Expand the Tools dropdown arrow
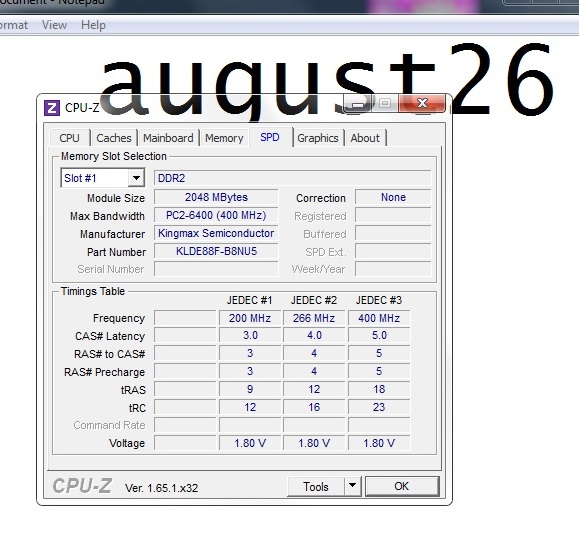This screenshot has width=579, height=535. pyautogui.click(x=353, y=486)
